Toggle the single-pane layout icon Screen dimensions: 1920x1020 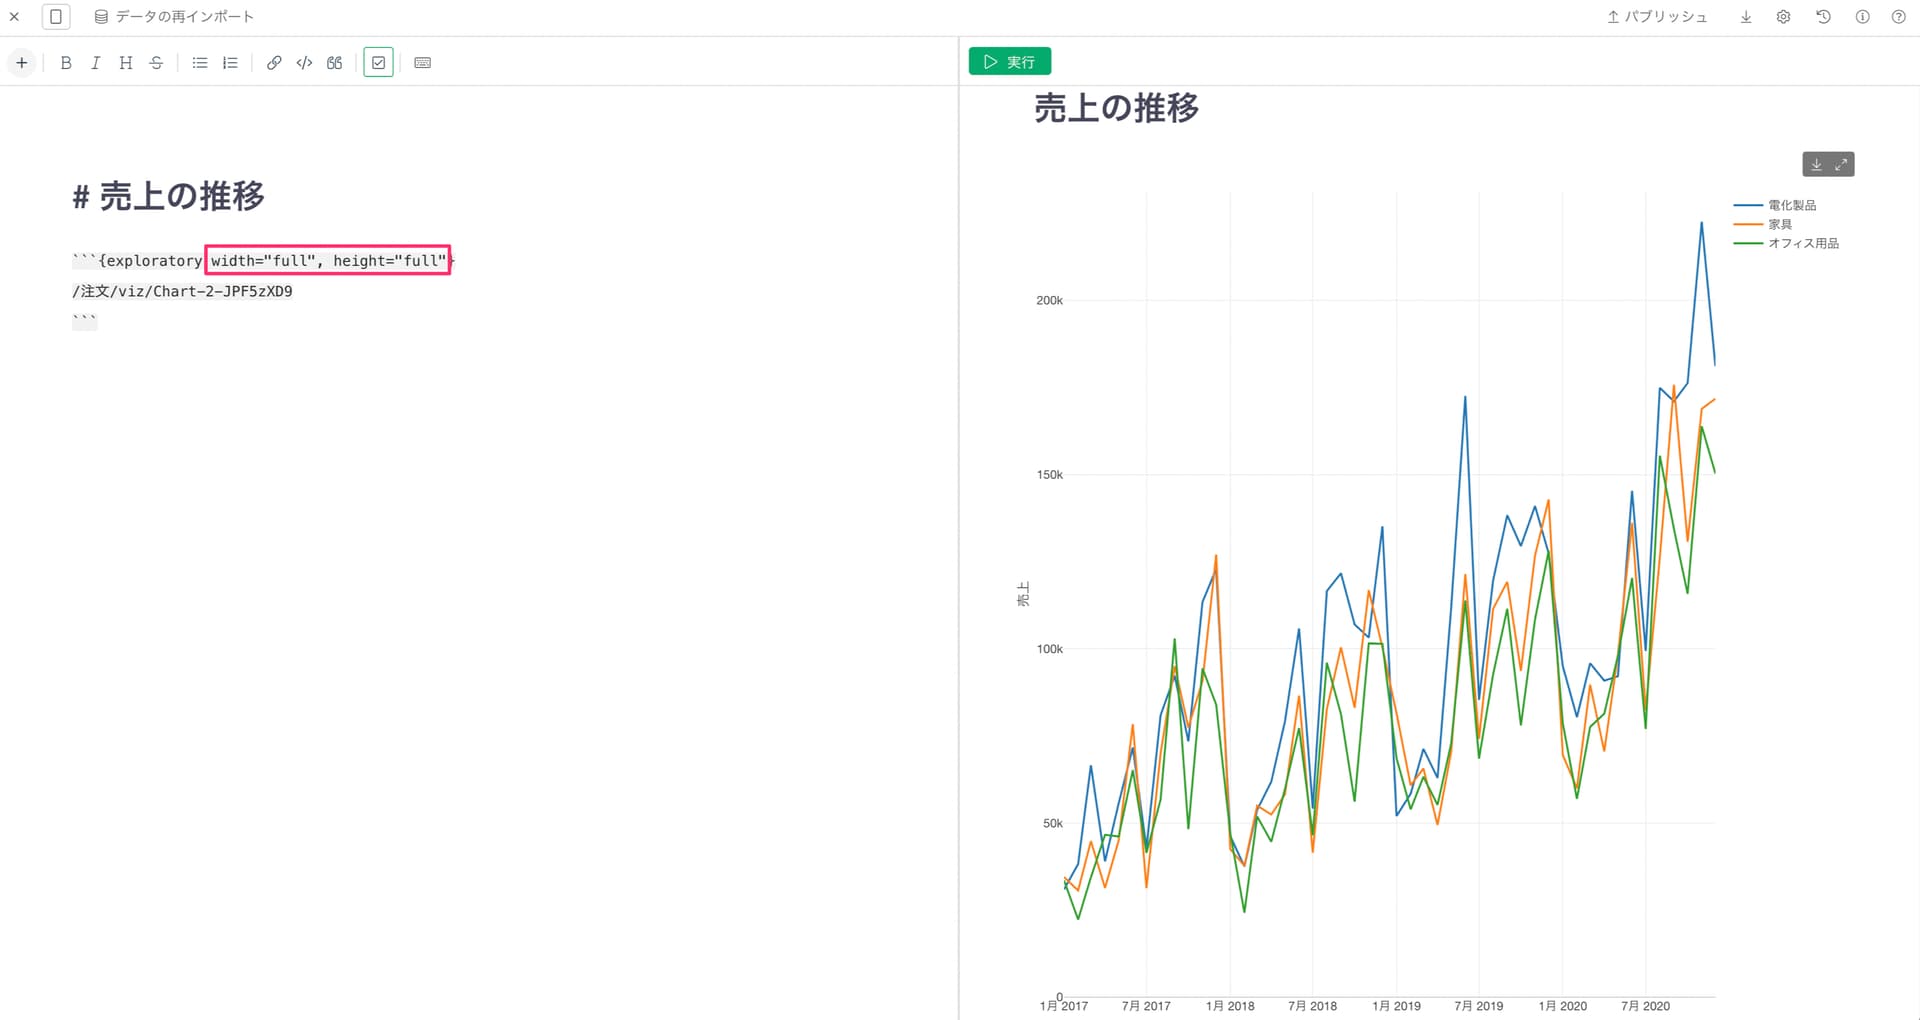[x=56, y=17]
